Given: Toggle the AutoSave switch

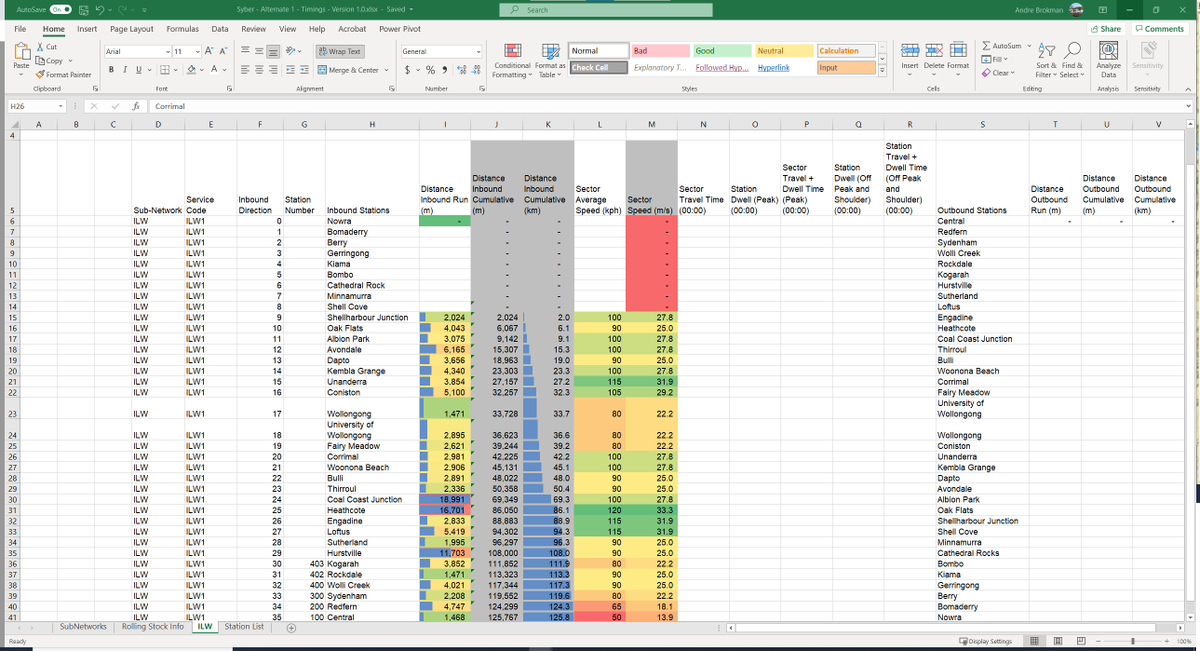Looking at the screenshot, I should 59,10.
